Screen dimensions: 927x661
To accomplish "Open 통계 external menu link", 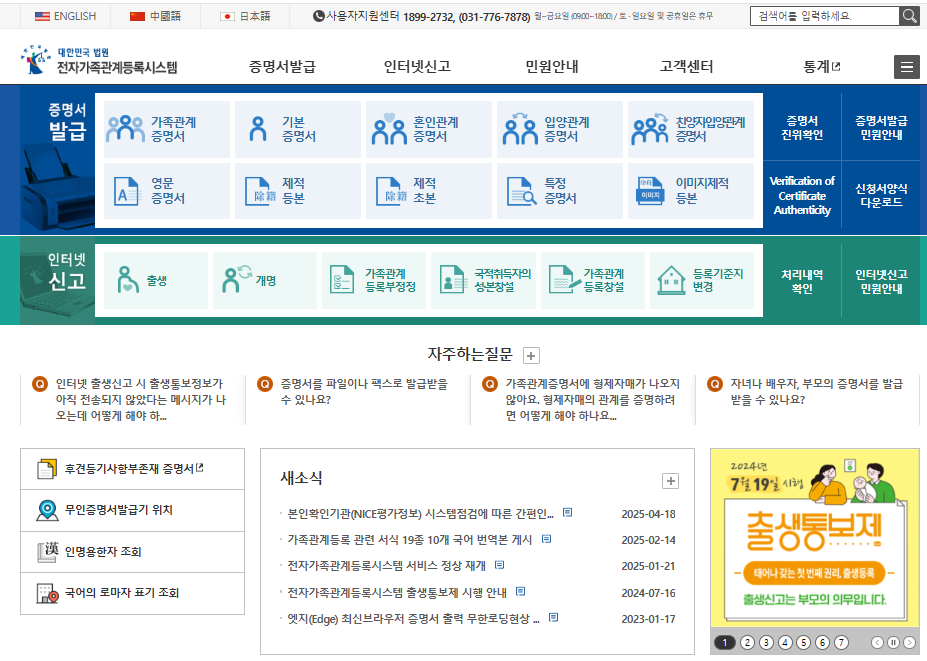I will 821,67.
